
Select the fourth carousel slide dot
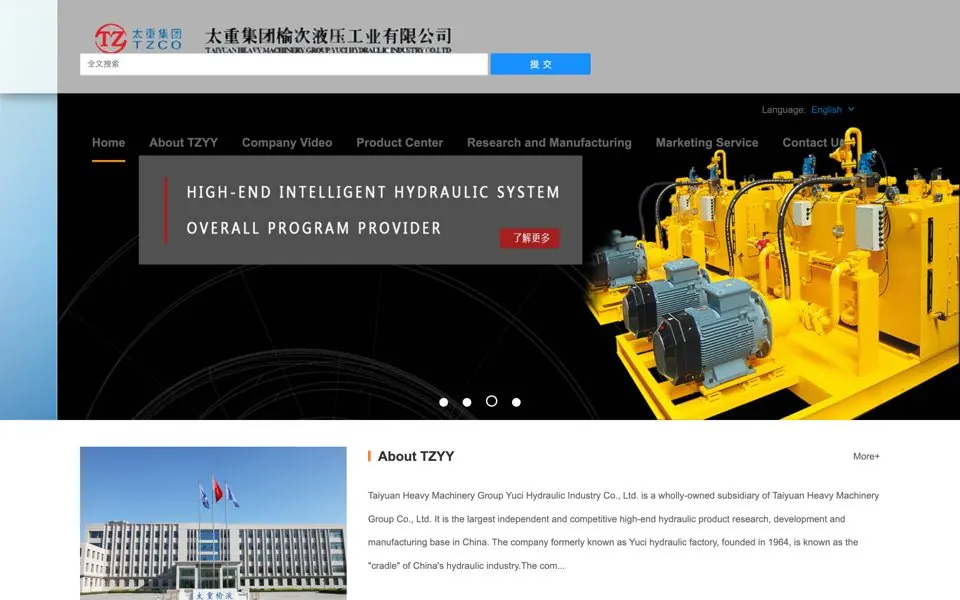coord(516,402)
